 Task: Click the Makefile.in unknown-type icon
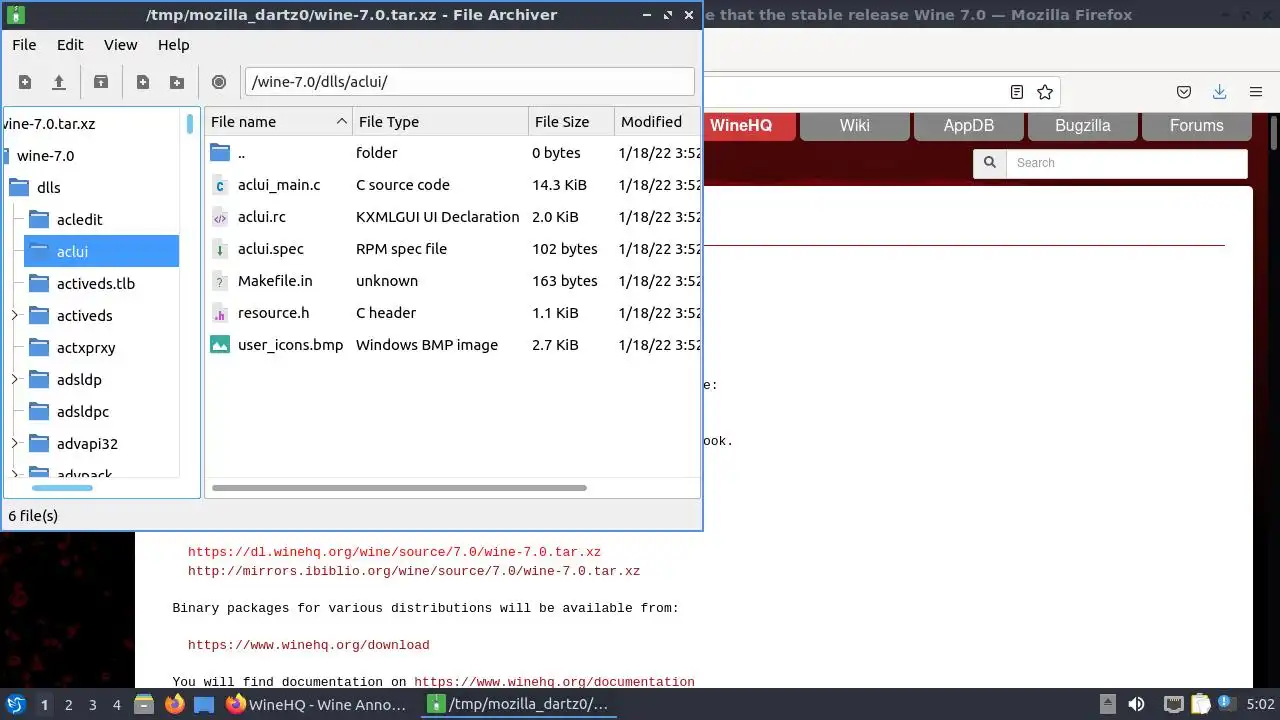tap(220, 281)
